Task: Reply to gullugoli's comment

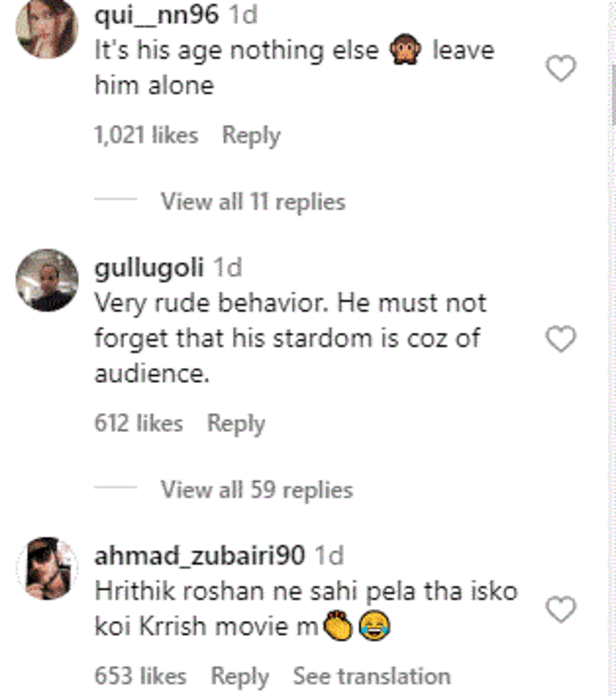Action: tap(236, 423)
